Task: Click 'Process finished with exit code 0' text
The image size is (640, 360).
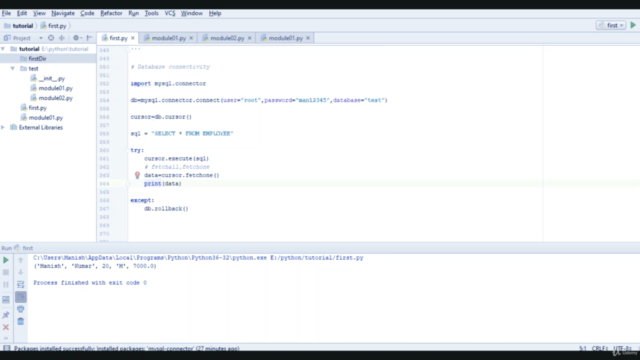Action: [x=90, y=282]
